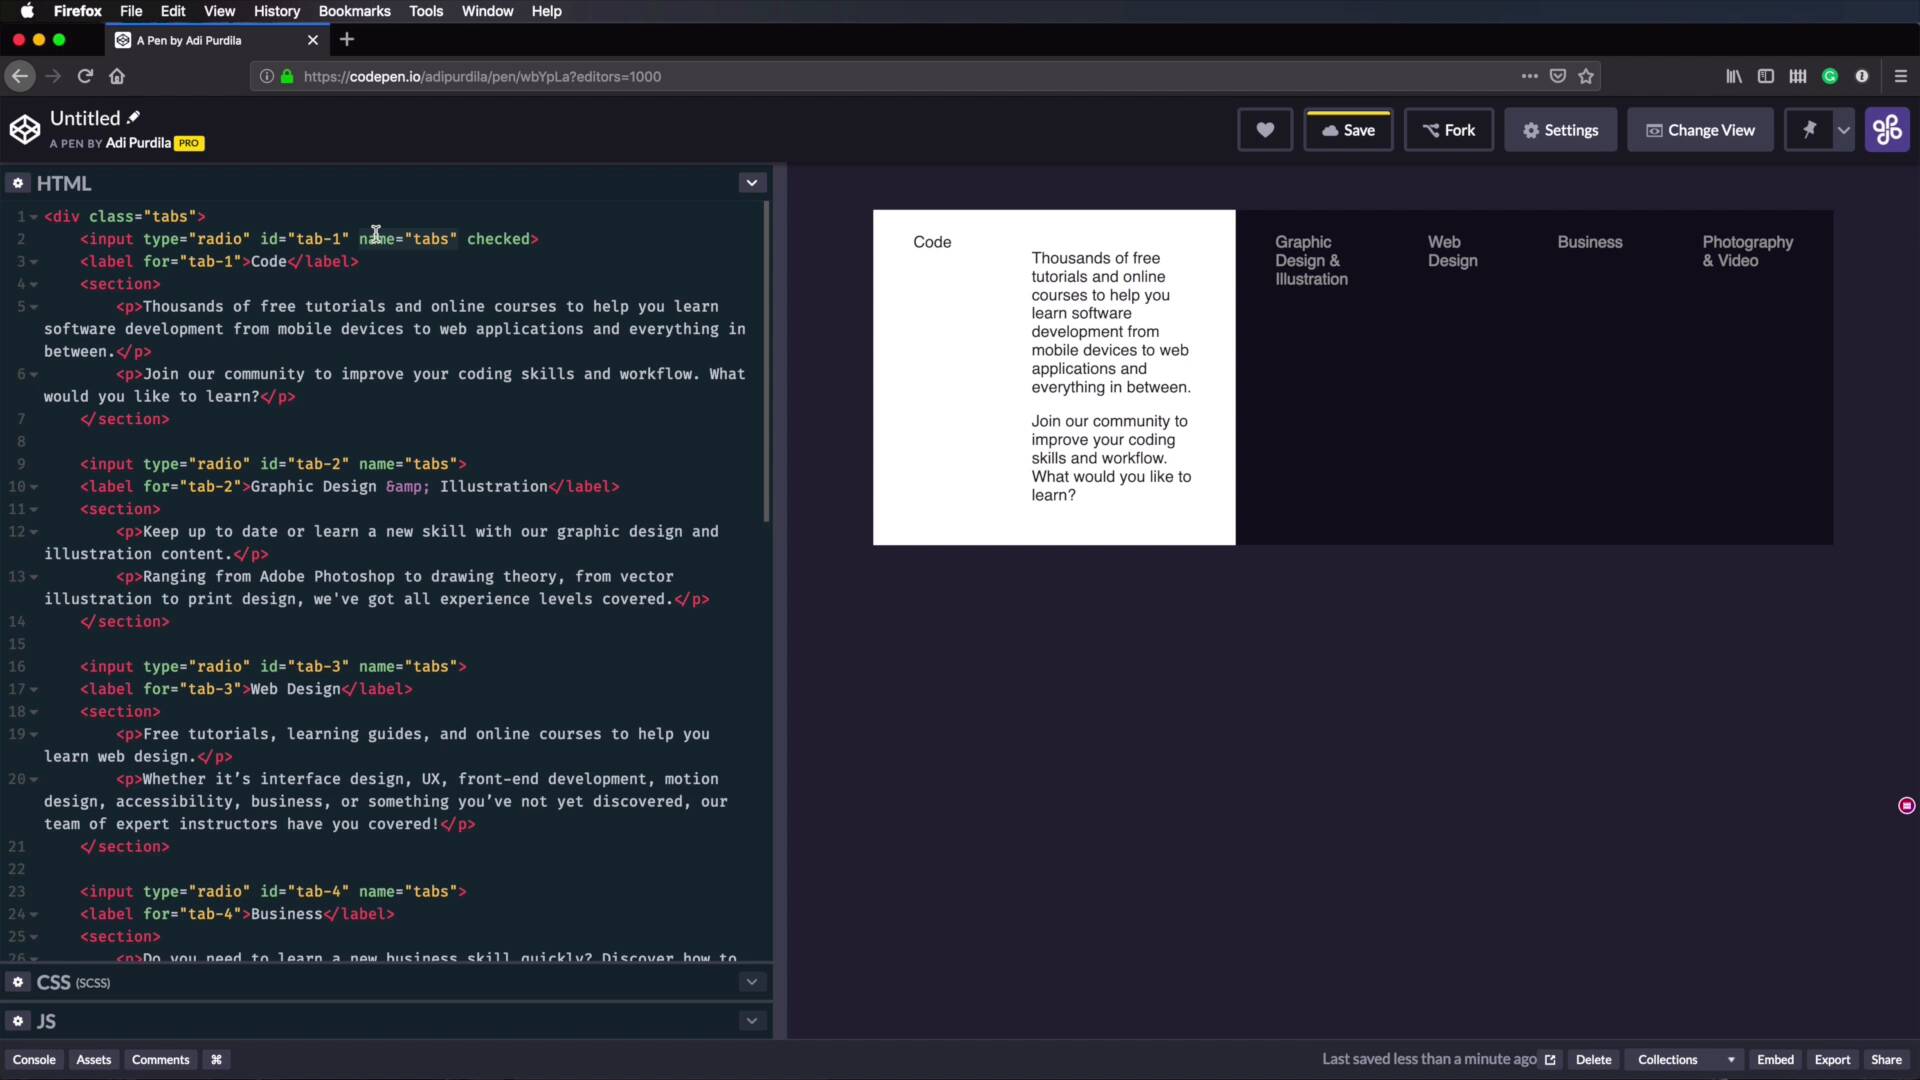Click the Grammarly extension icon

tap(1830, 76)
